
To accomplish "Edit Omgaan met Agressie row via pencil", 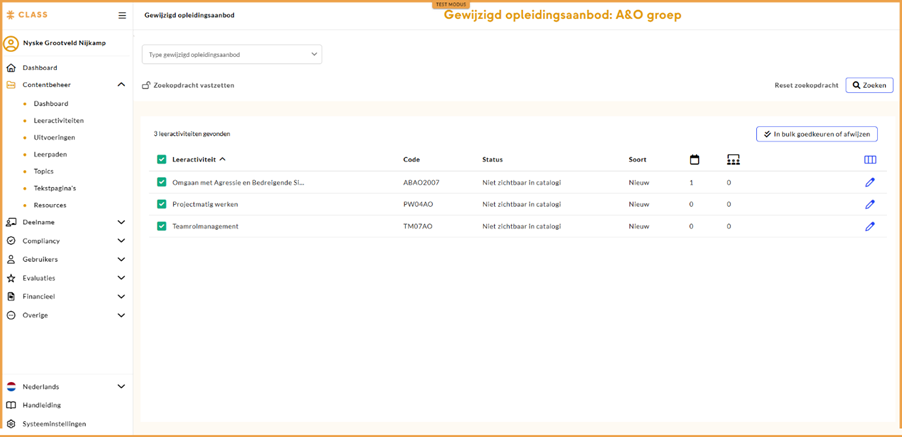I will coord(869,183).
